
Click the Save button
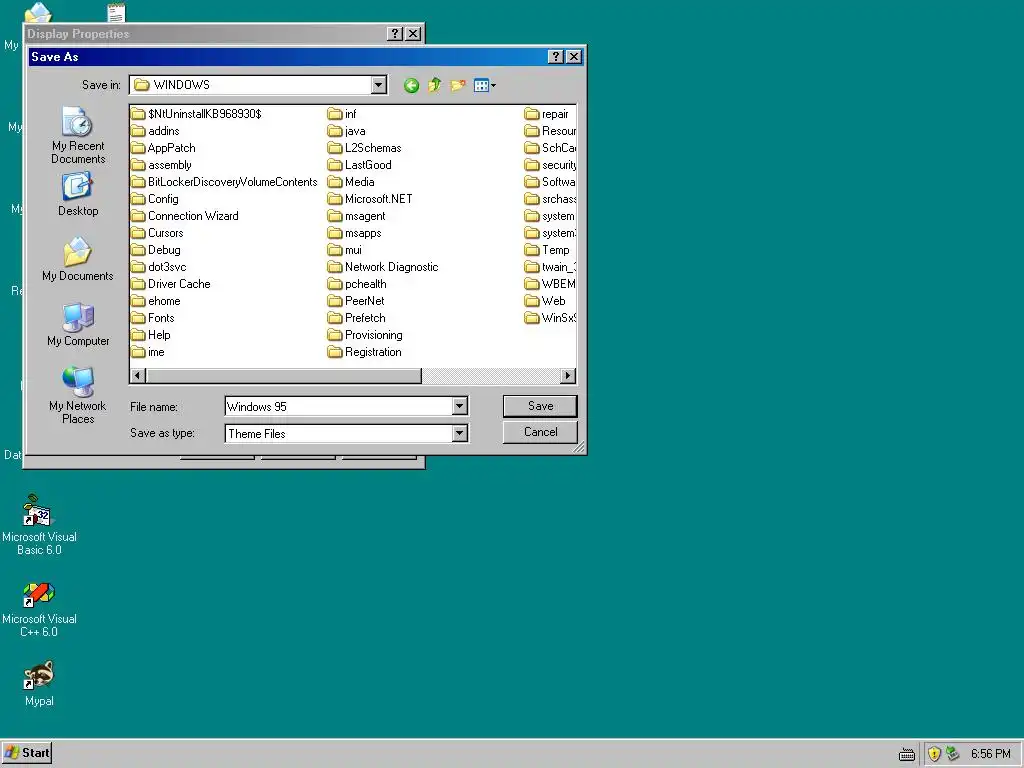coord(540,406)
